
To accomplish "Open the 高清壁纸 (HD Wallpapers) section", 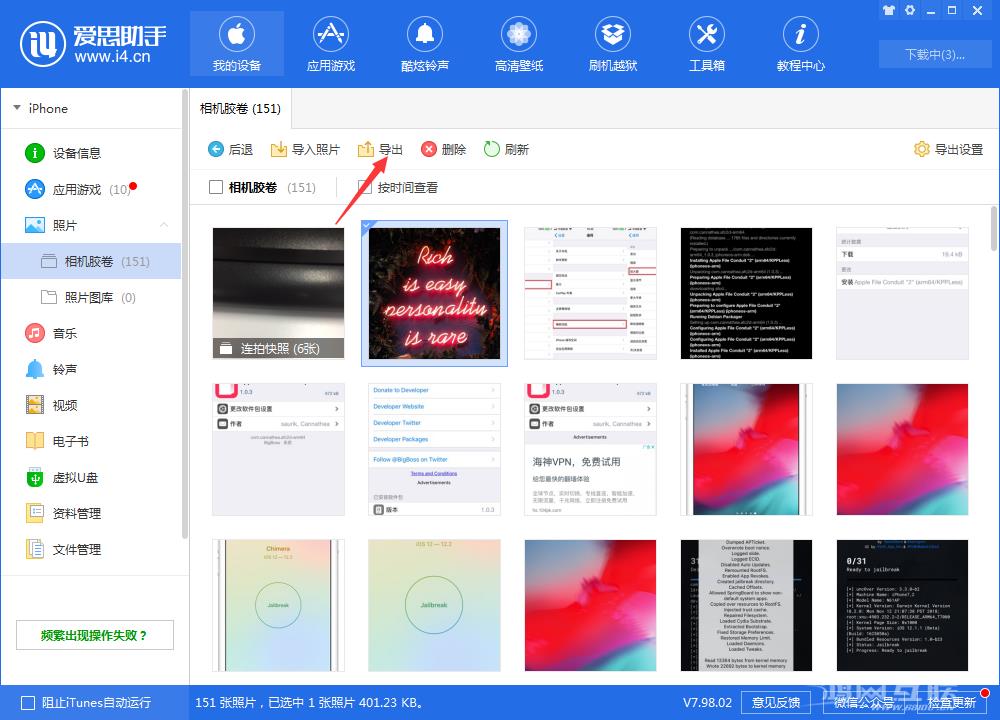I will click(x=518, y=43).
